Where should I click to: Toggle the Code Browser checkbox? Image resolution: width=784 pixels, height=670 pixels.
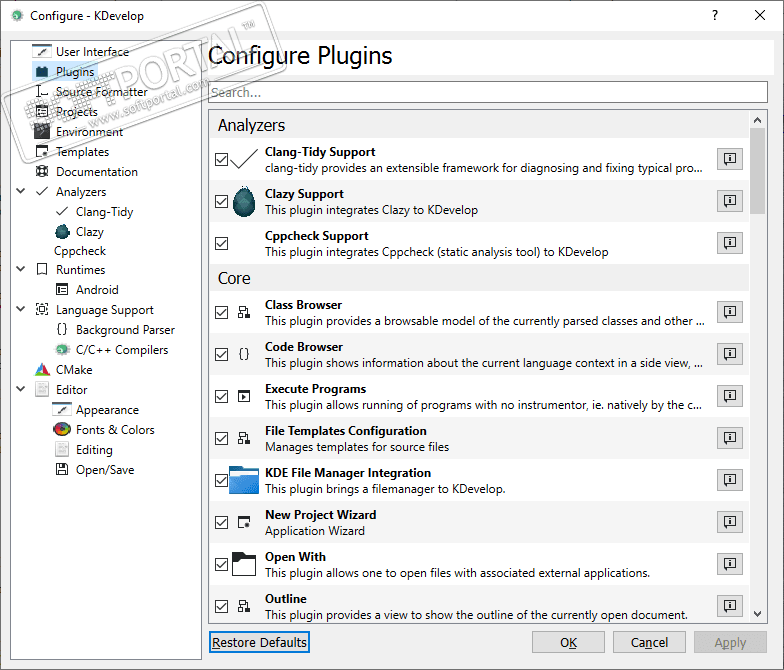point(222,354)
